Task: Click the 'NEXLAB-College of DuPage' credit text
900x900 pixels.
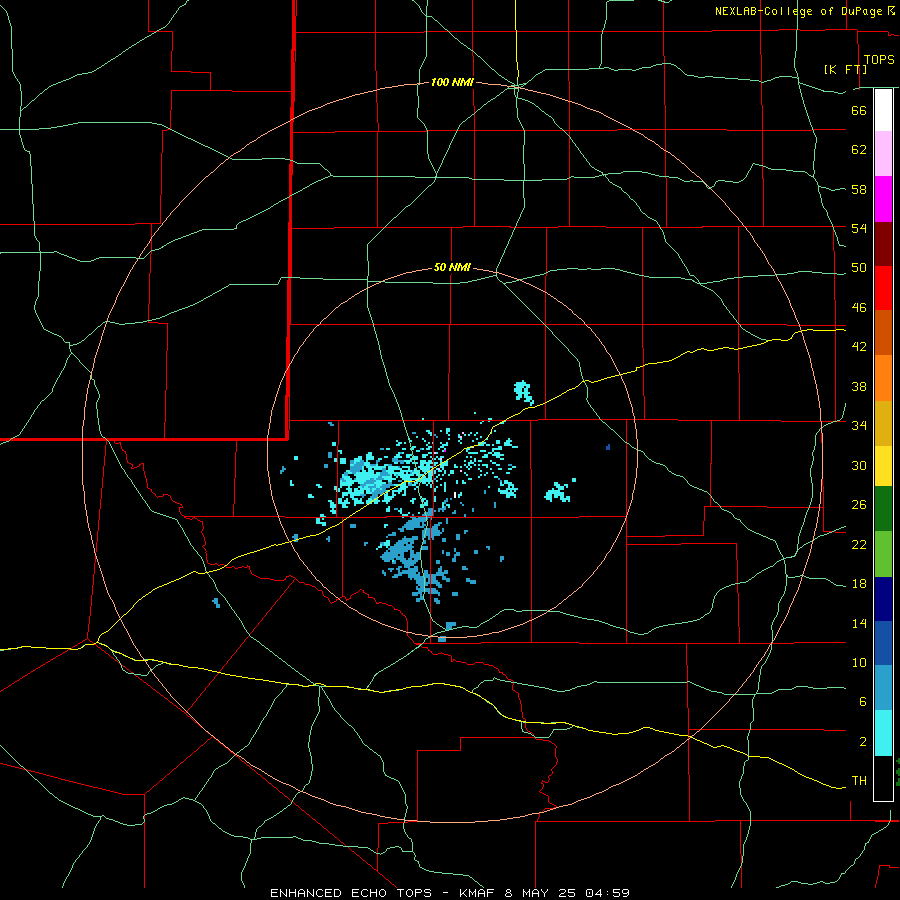Action: (x=798, y=11)
